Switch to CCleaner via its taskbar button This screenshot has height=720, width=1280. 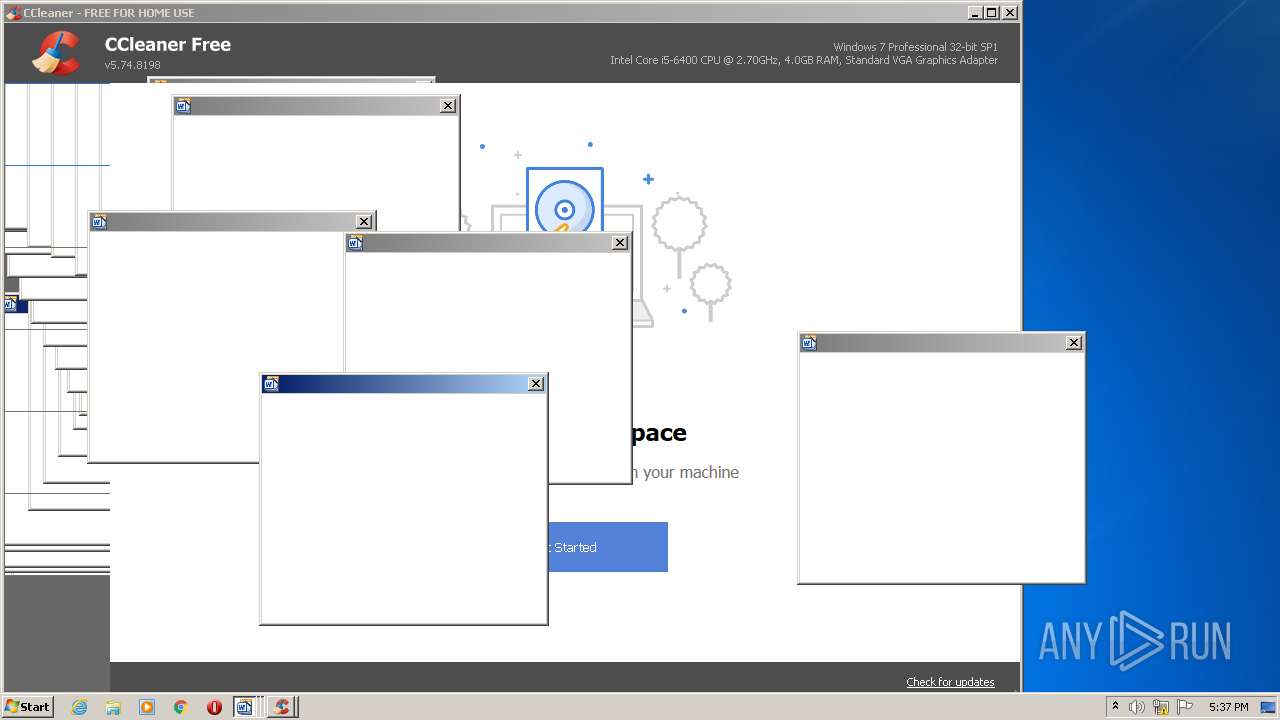[x=281, y=707]
